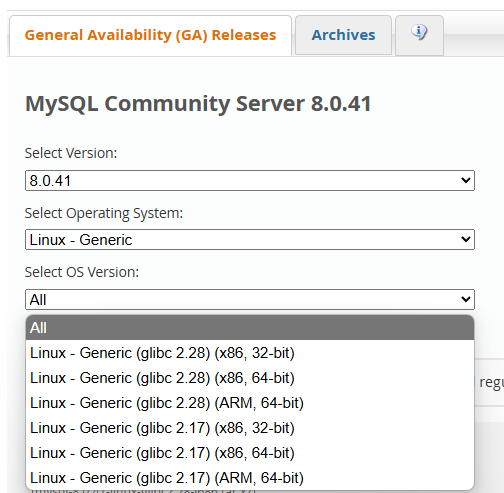Click the Select Operating System label
The width and height of the screenshot is (504, 493).
tap(104, 213)
